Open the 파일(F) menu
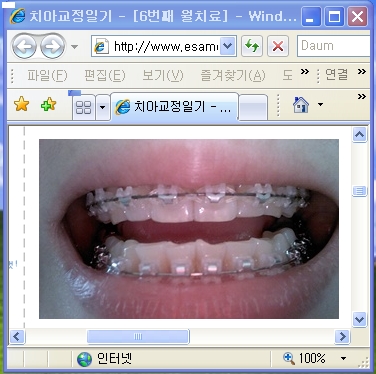Image resolution: width=376 pixels, height=374 pixels. (x=47, y=75)
